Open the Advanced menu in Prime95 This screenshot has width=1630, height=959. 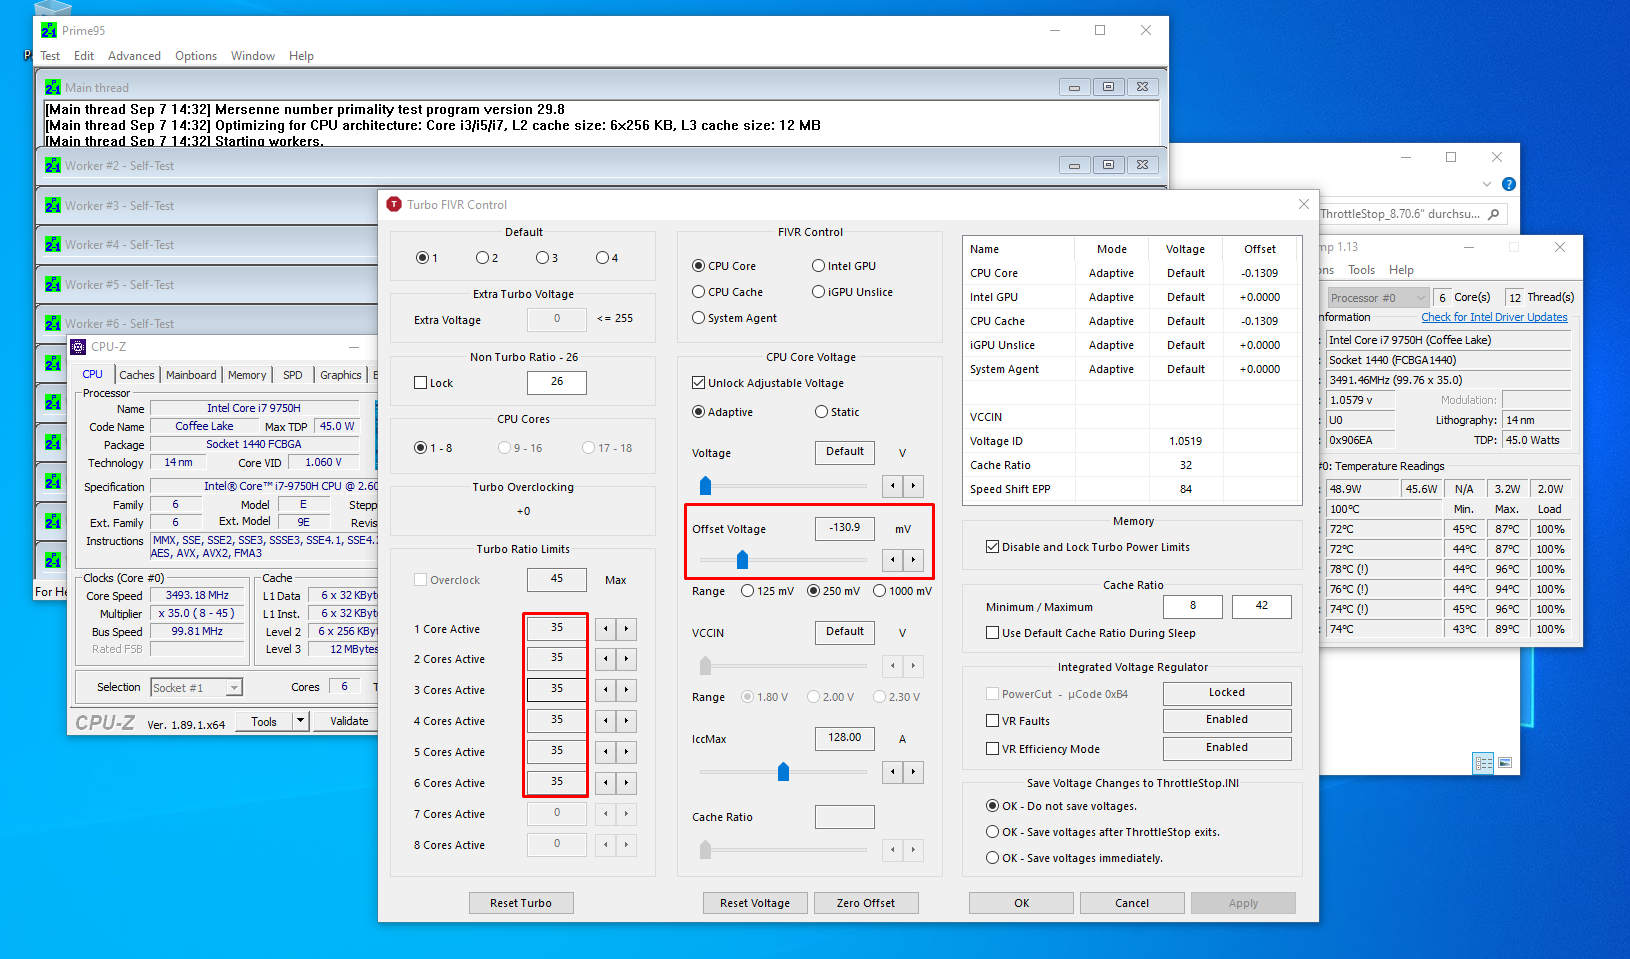(134, 55)
